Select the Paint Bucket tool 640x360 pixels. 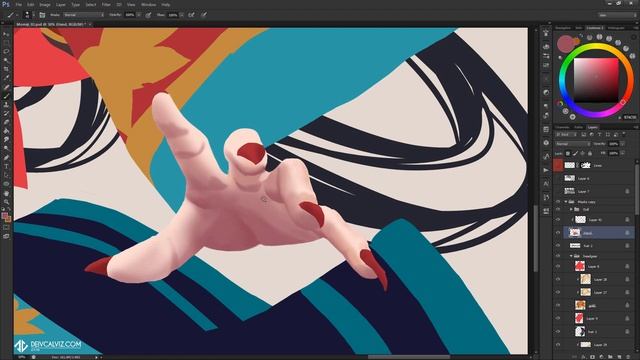pyautogui.click(x=6, y=131)
